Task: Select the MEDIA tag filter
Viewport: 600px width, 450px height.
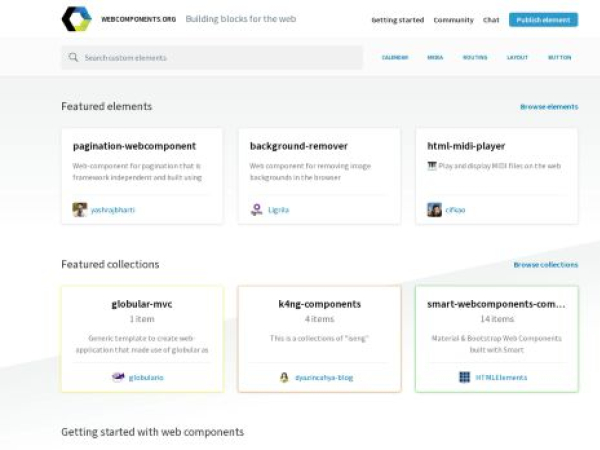Action: click(435, 57)
